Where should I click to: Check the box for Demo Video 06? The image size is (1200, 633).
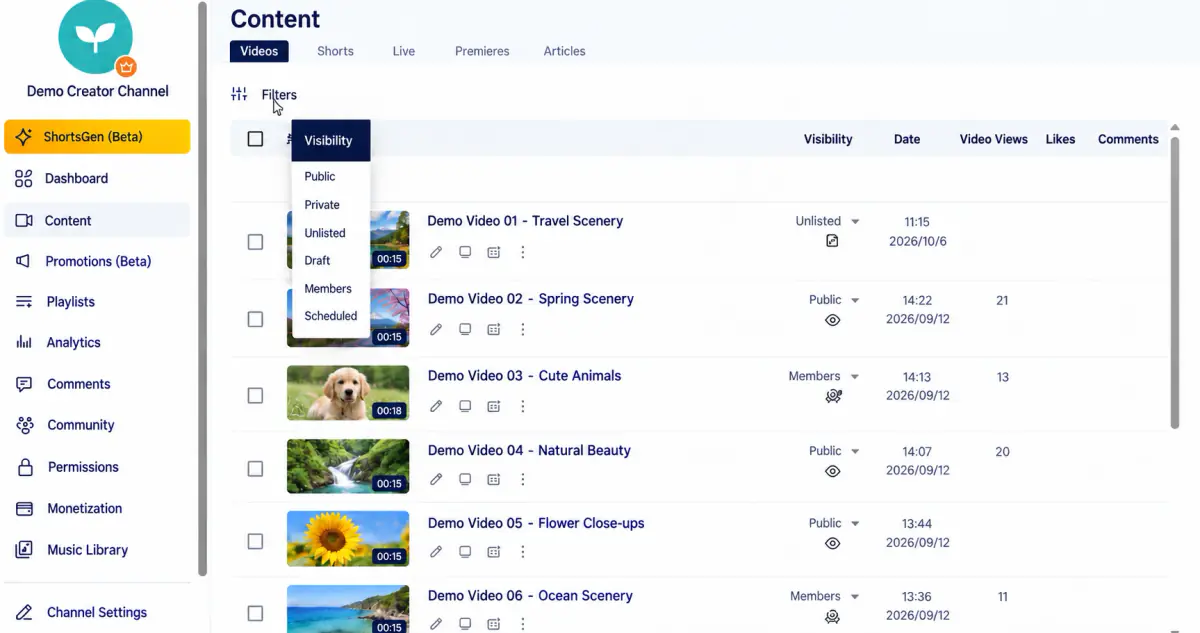tap(255, 613)
